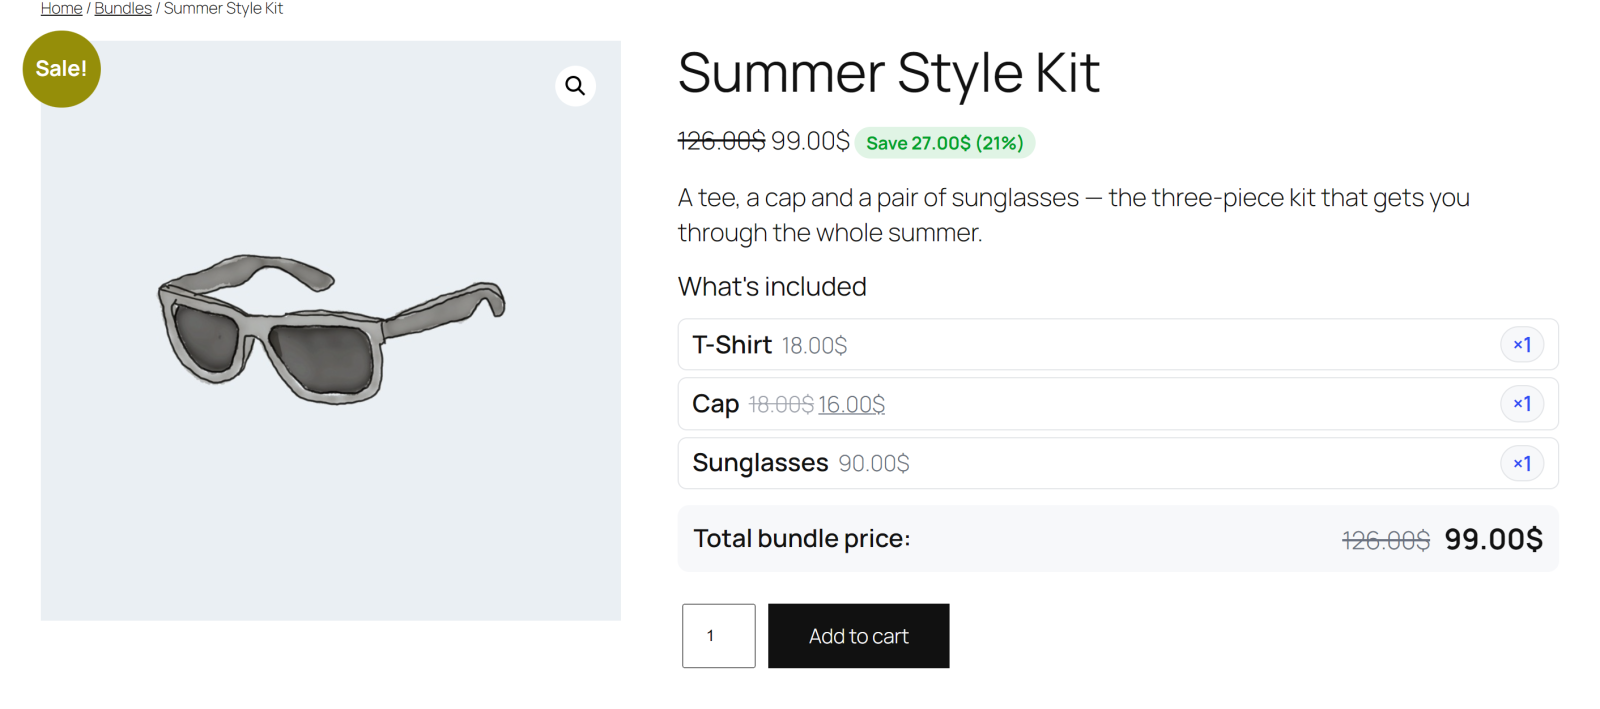Click the 99.00$ total bundle price

tap(1493, 539)
